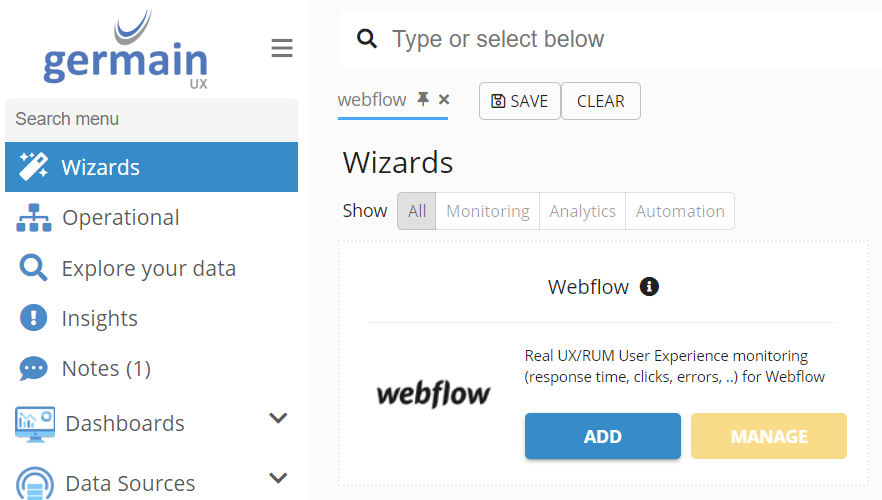Screen dimensions: 882x500
Task: Click the hamburger menu icon
Action: coord(282,48)
